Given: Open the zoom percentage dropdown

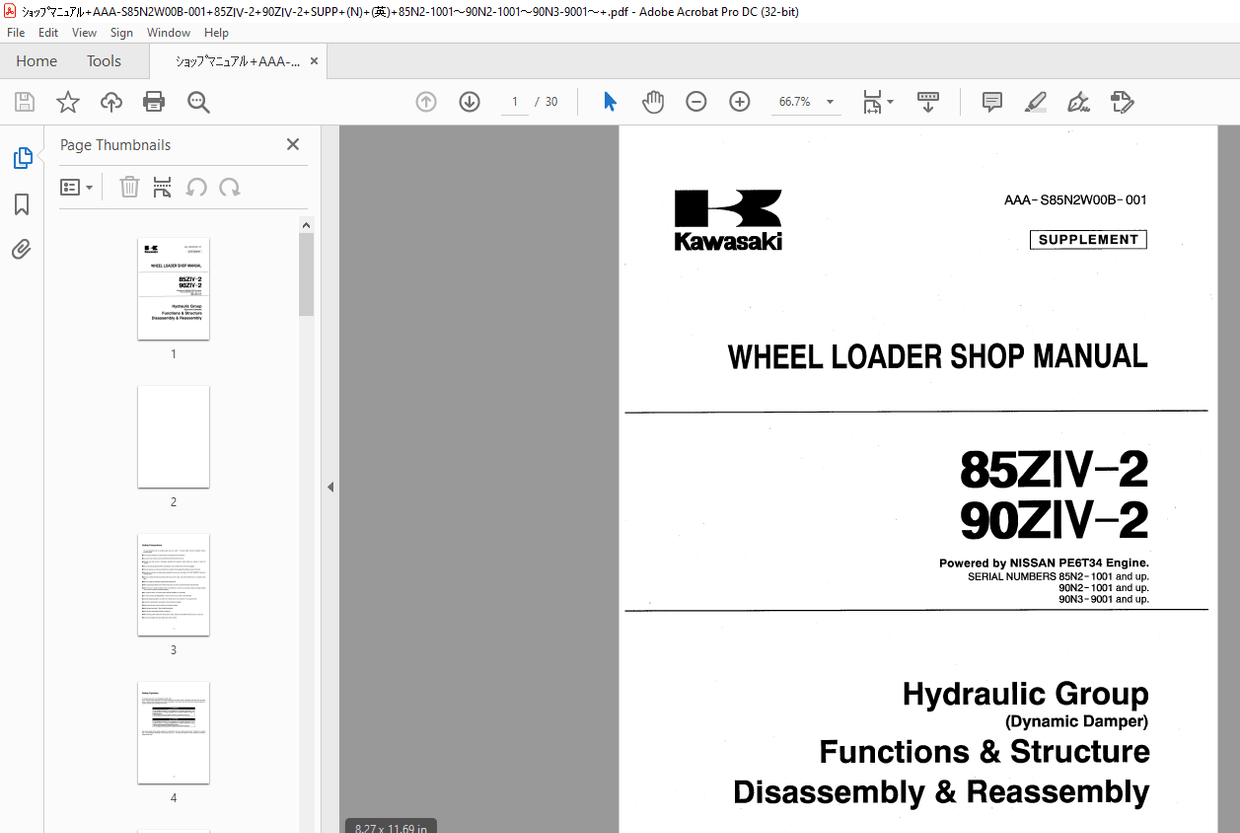Looking at the screenshot, I should [x=829, y=101].
